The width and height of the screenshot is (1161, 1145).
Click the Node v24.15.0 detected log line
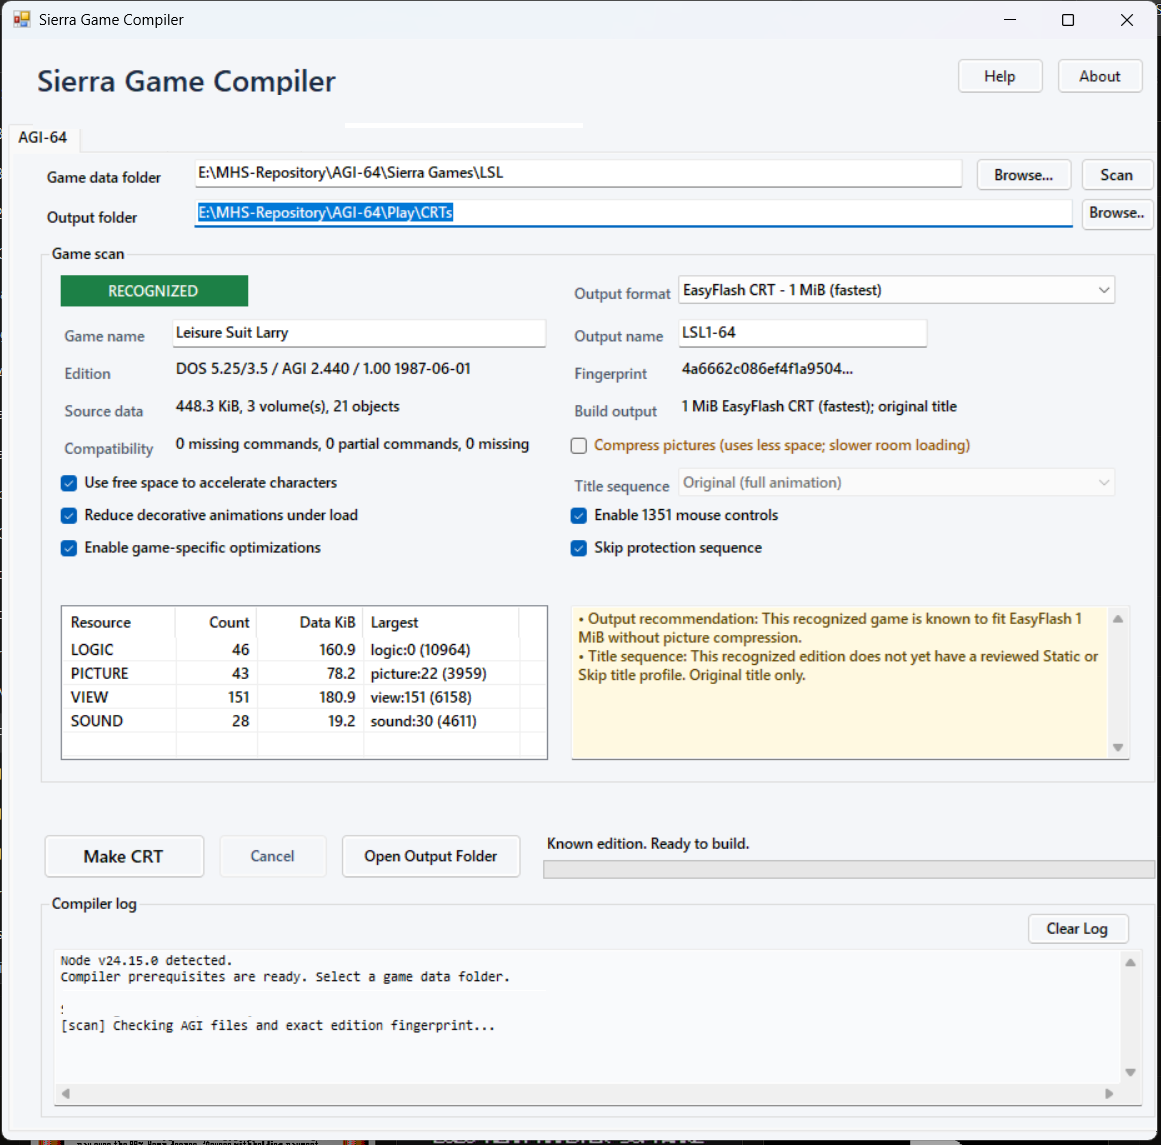point(147,961)
